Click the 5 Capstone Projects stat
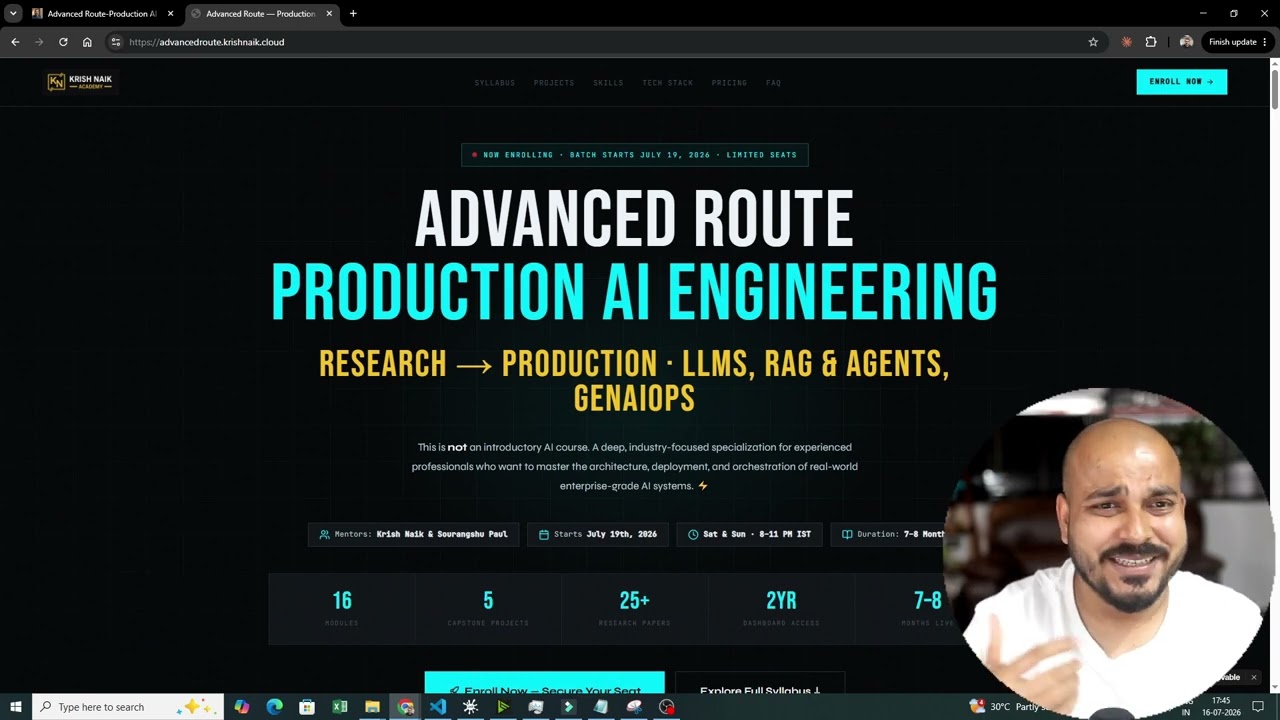This screenshot has height=720, width=1280. [488, 608]
